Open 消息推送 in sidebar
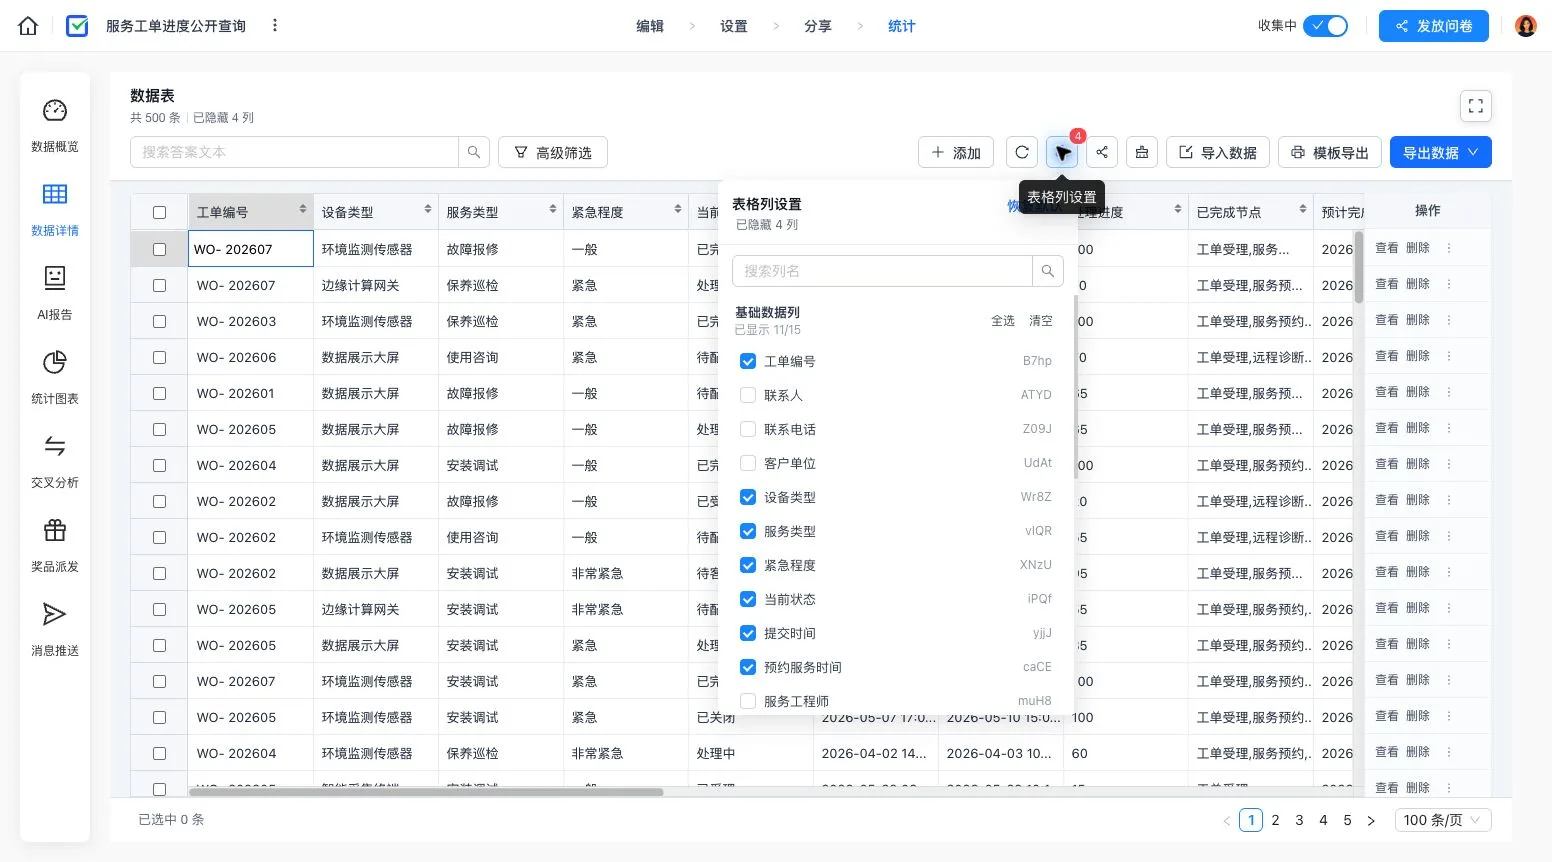1552x862 pixels. coord(55,629)
